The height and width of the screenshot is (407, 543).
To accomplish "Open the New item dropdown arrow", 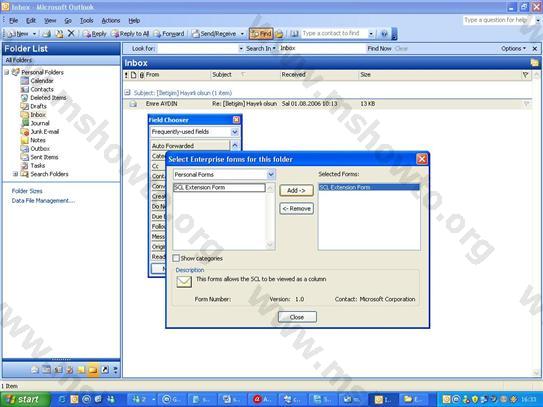I will coord(34,34).
